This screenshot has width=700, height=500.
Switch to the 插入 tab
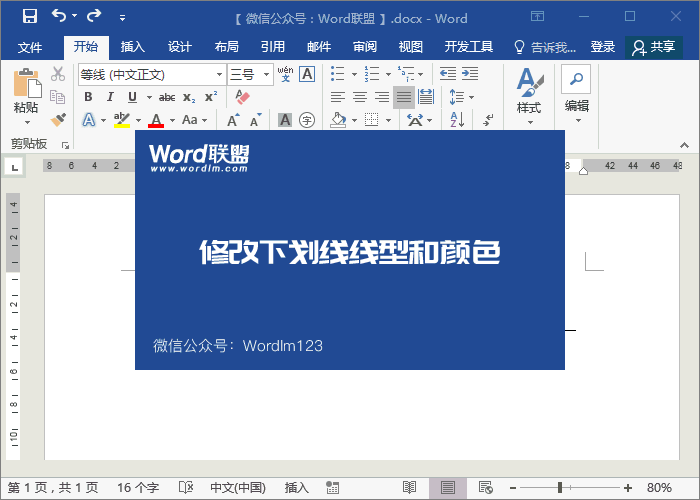[x=133, y=46]
